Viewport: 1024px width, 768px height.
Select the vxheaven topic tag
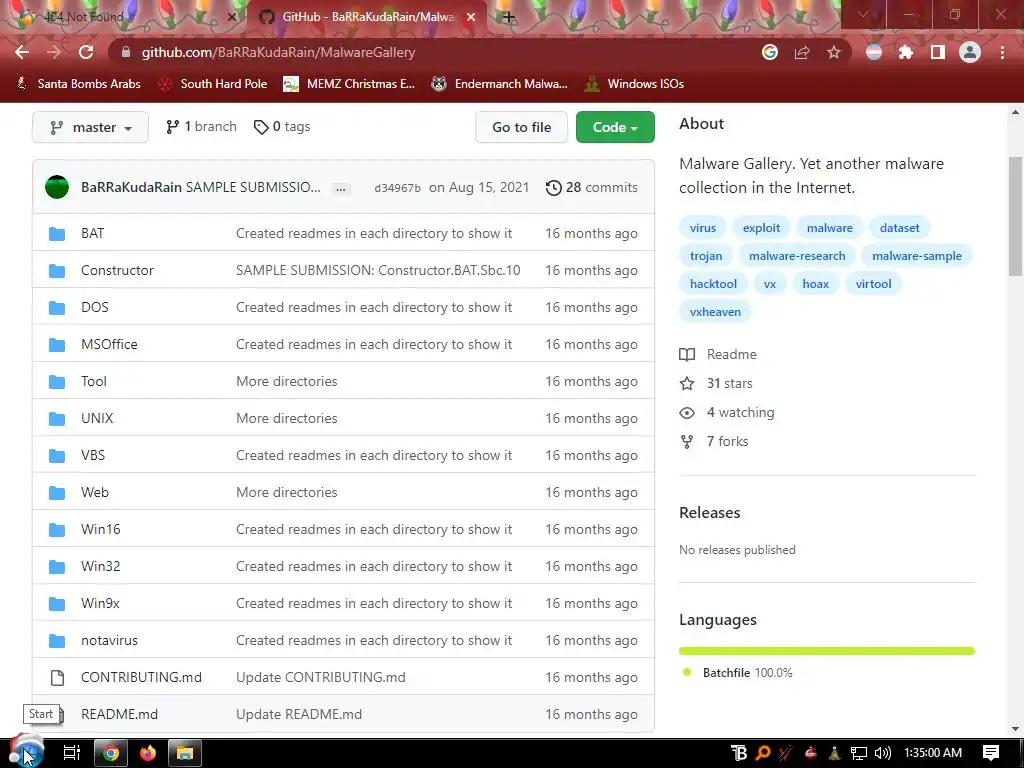[x=715, y=312]
